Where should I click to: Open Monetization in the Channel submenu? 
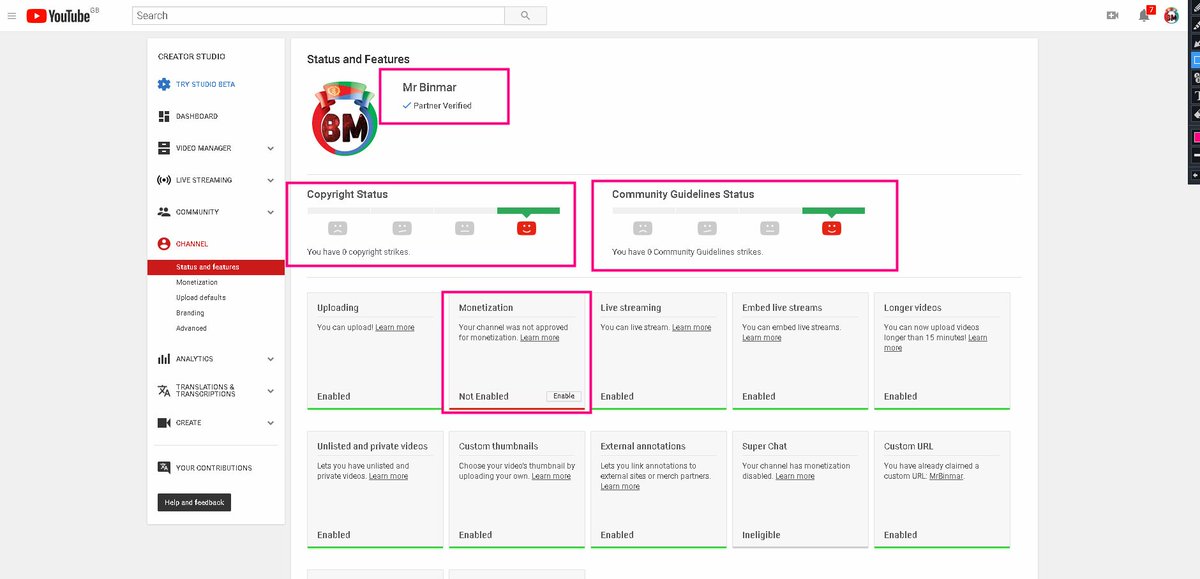pos(197,283)
